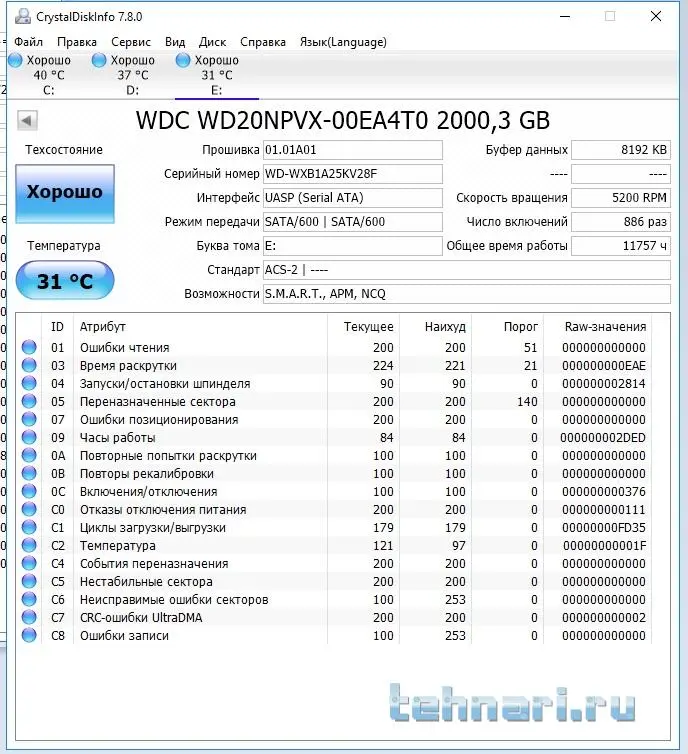
Task: Click status orb for Время раскрутки row
Action: tap(29, 365)
